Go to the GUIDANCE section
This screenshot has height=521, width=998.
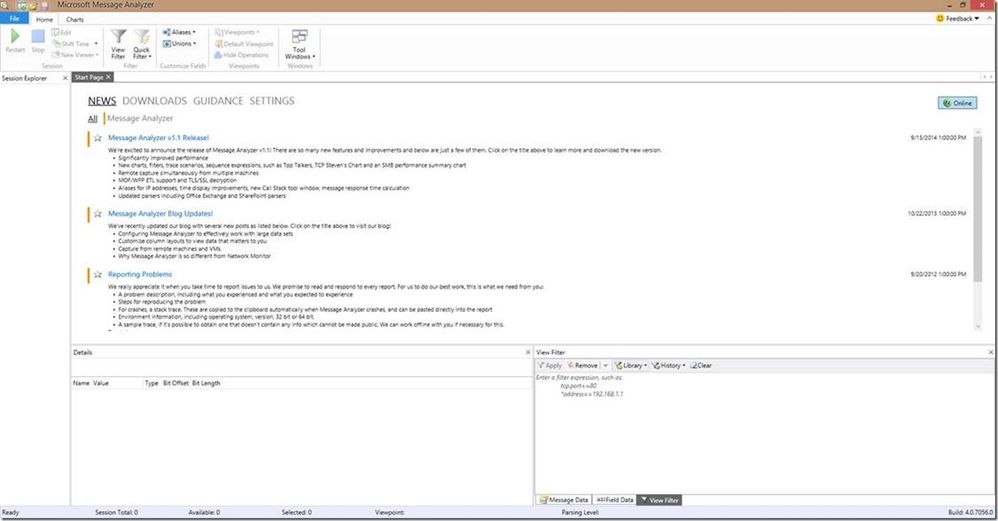click(x=218, y=101)
